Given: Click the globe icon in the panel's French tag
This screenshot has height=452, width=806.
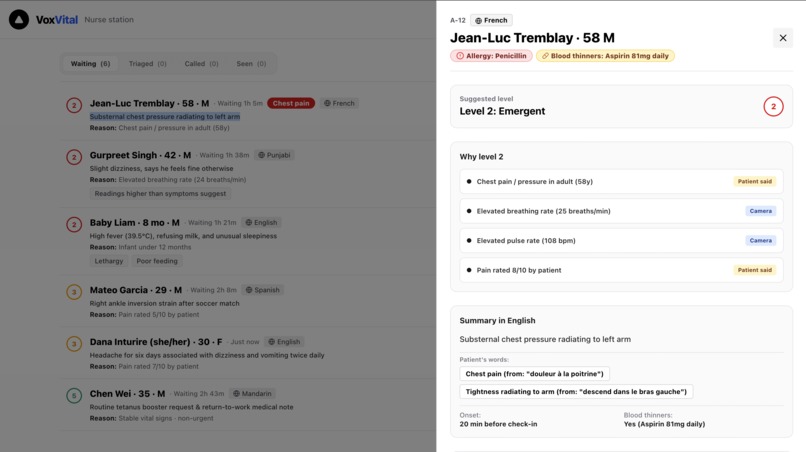Looking at the screenshot, I should click(479, 21).
